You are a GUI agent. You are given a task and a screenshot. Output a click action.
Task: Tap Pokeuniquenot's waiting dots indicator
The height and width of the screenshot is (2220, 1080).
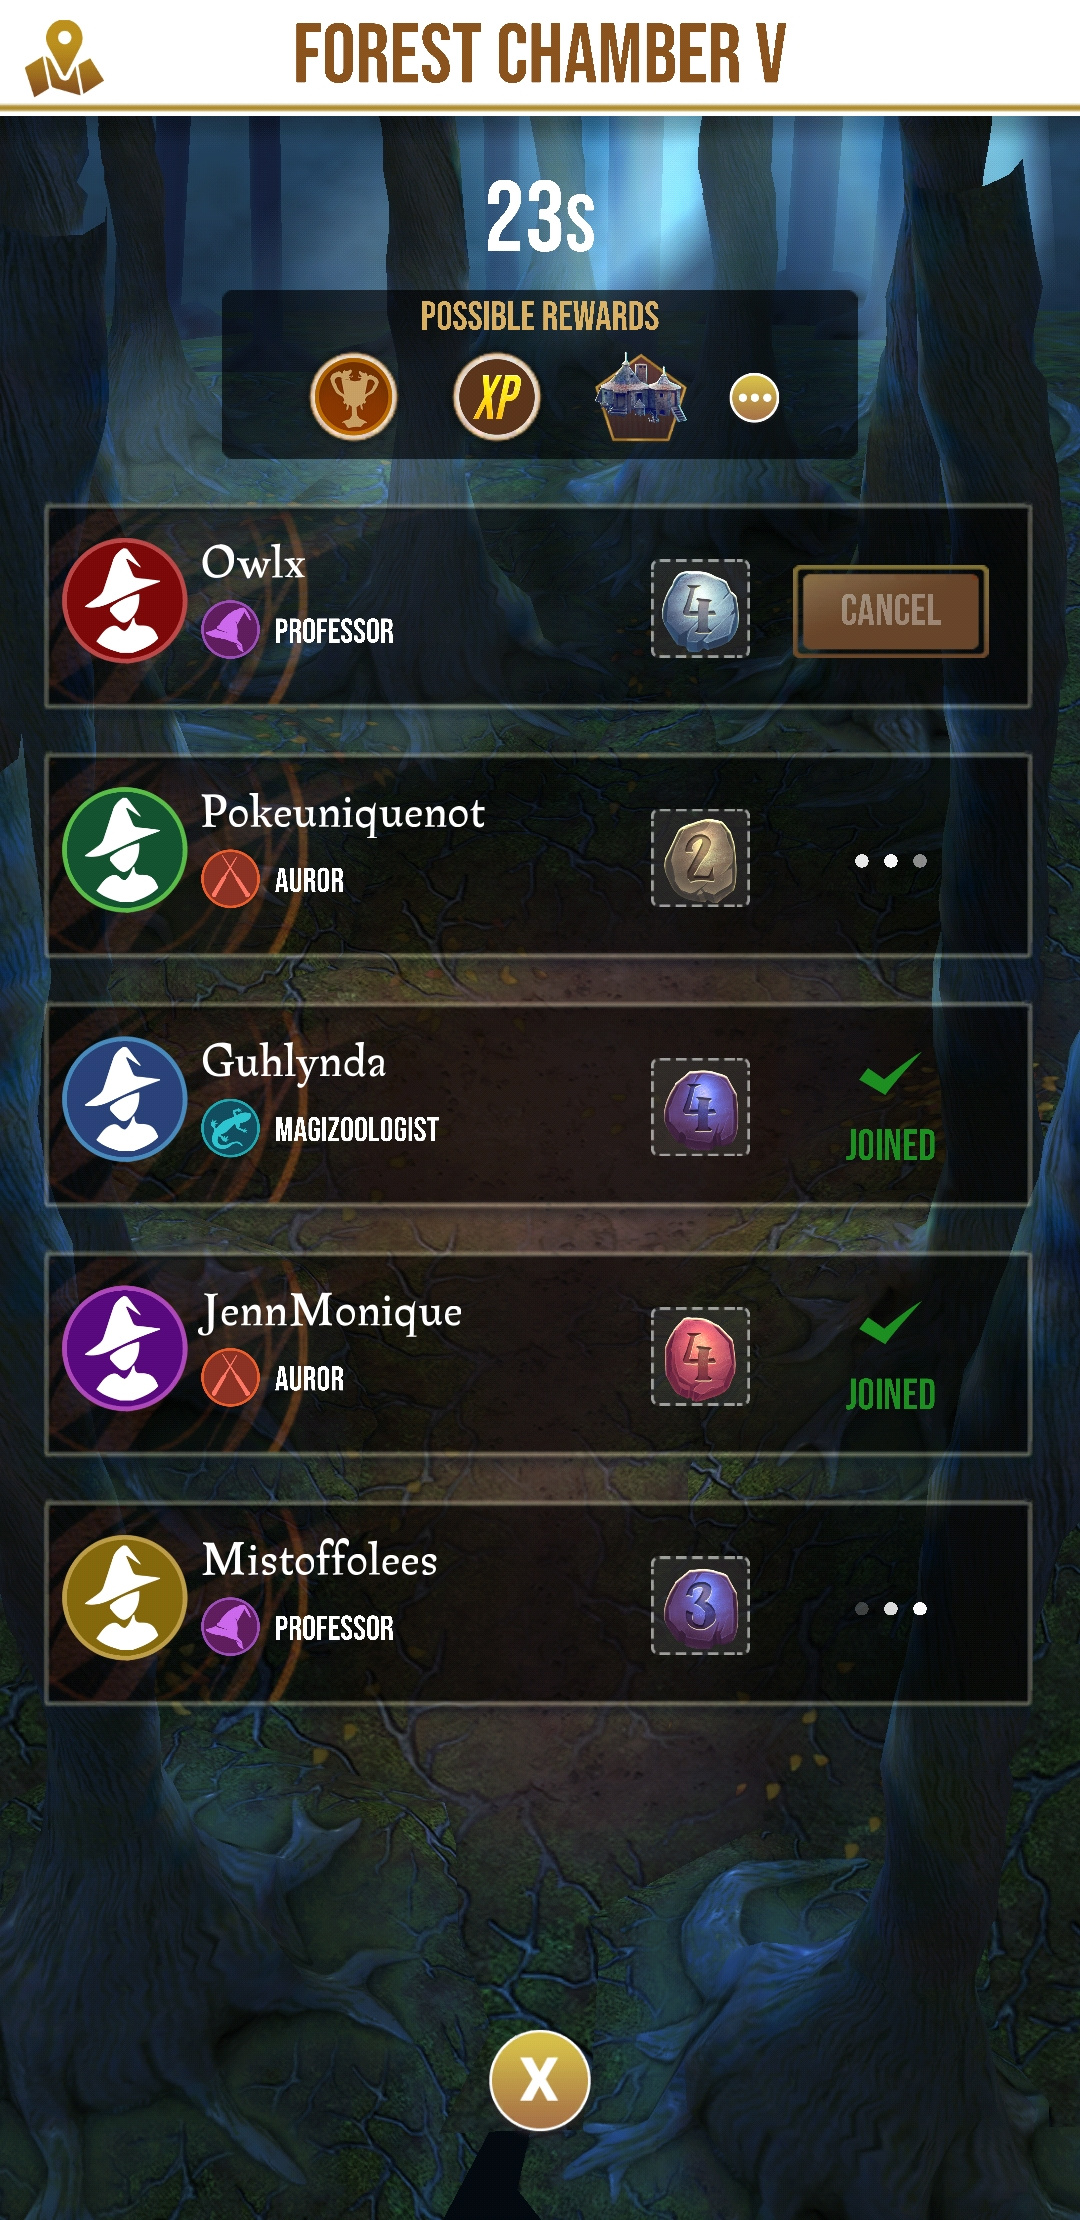pos(891,861)
